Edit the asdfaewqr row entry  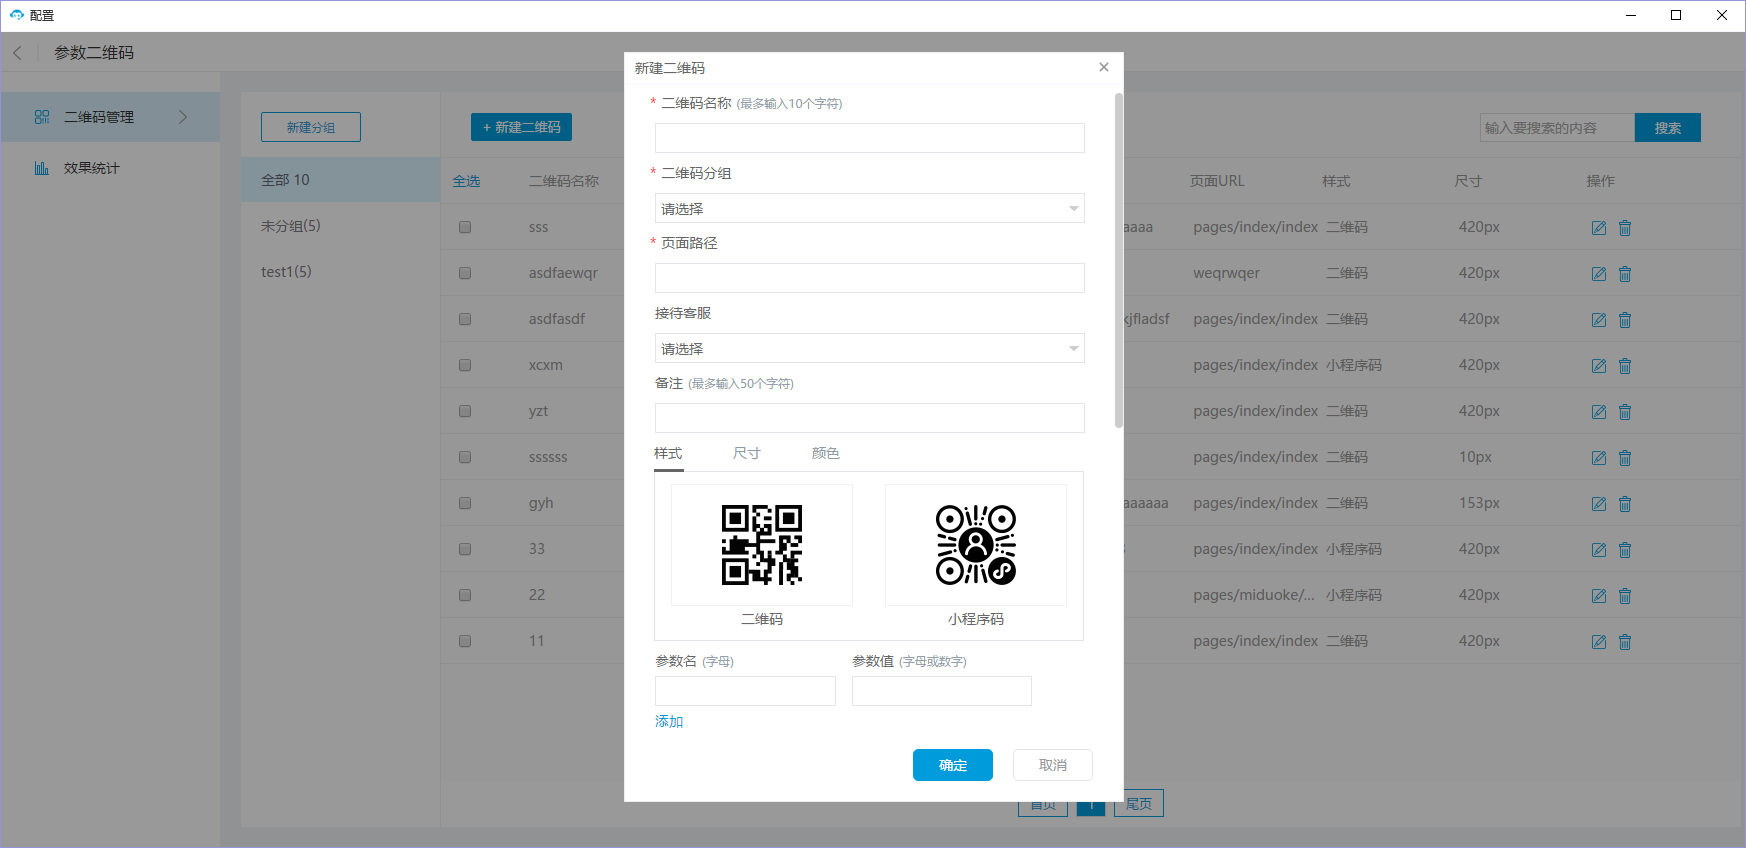coord(1599,274)
